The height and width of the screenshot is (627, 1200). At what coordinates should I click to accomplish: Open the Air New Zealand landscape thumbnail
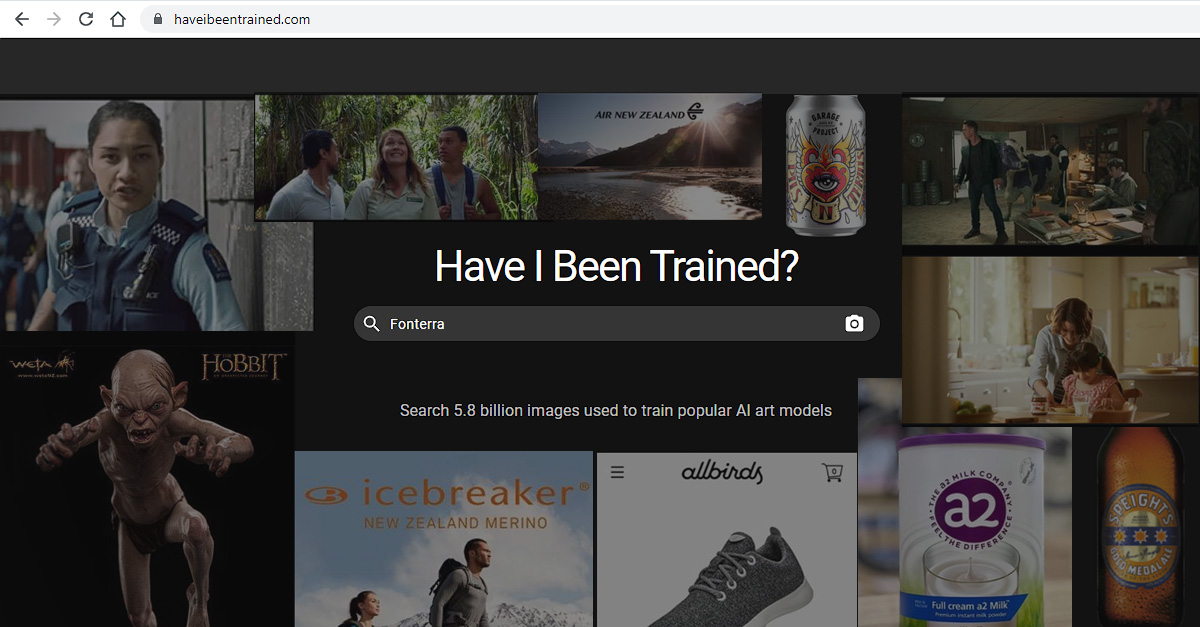pyautogui.click(x=650, y=157)
